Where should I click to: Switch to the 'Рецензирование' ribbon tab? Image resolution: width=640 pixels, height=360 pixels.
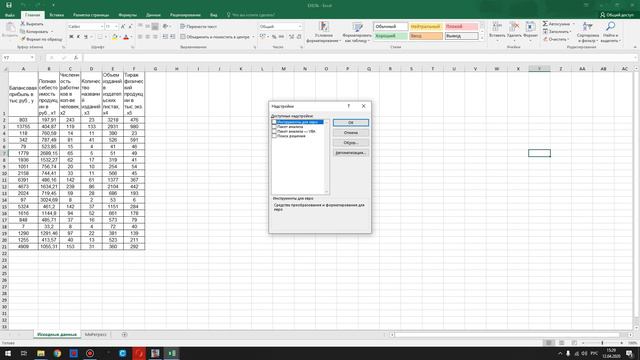[185, 15]
